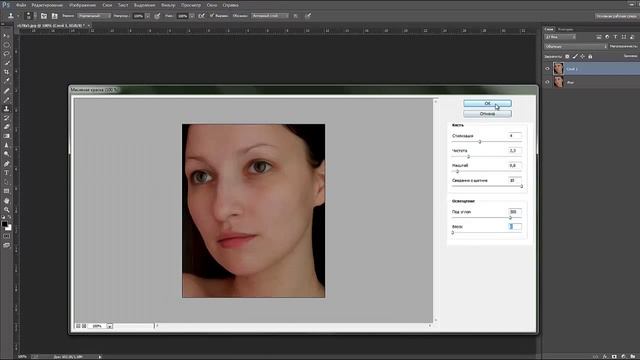Click zoom out button in dialog preview

[78, 326]
